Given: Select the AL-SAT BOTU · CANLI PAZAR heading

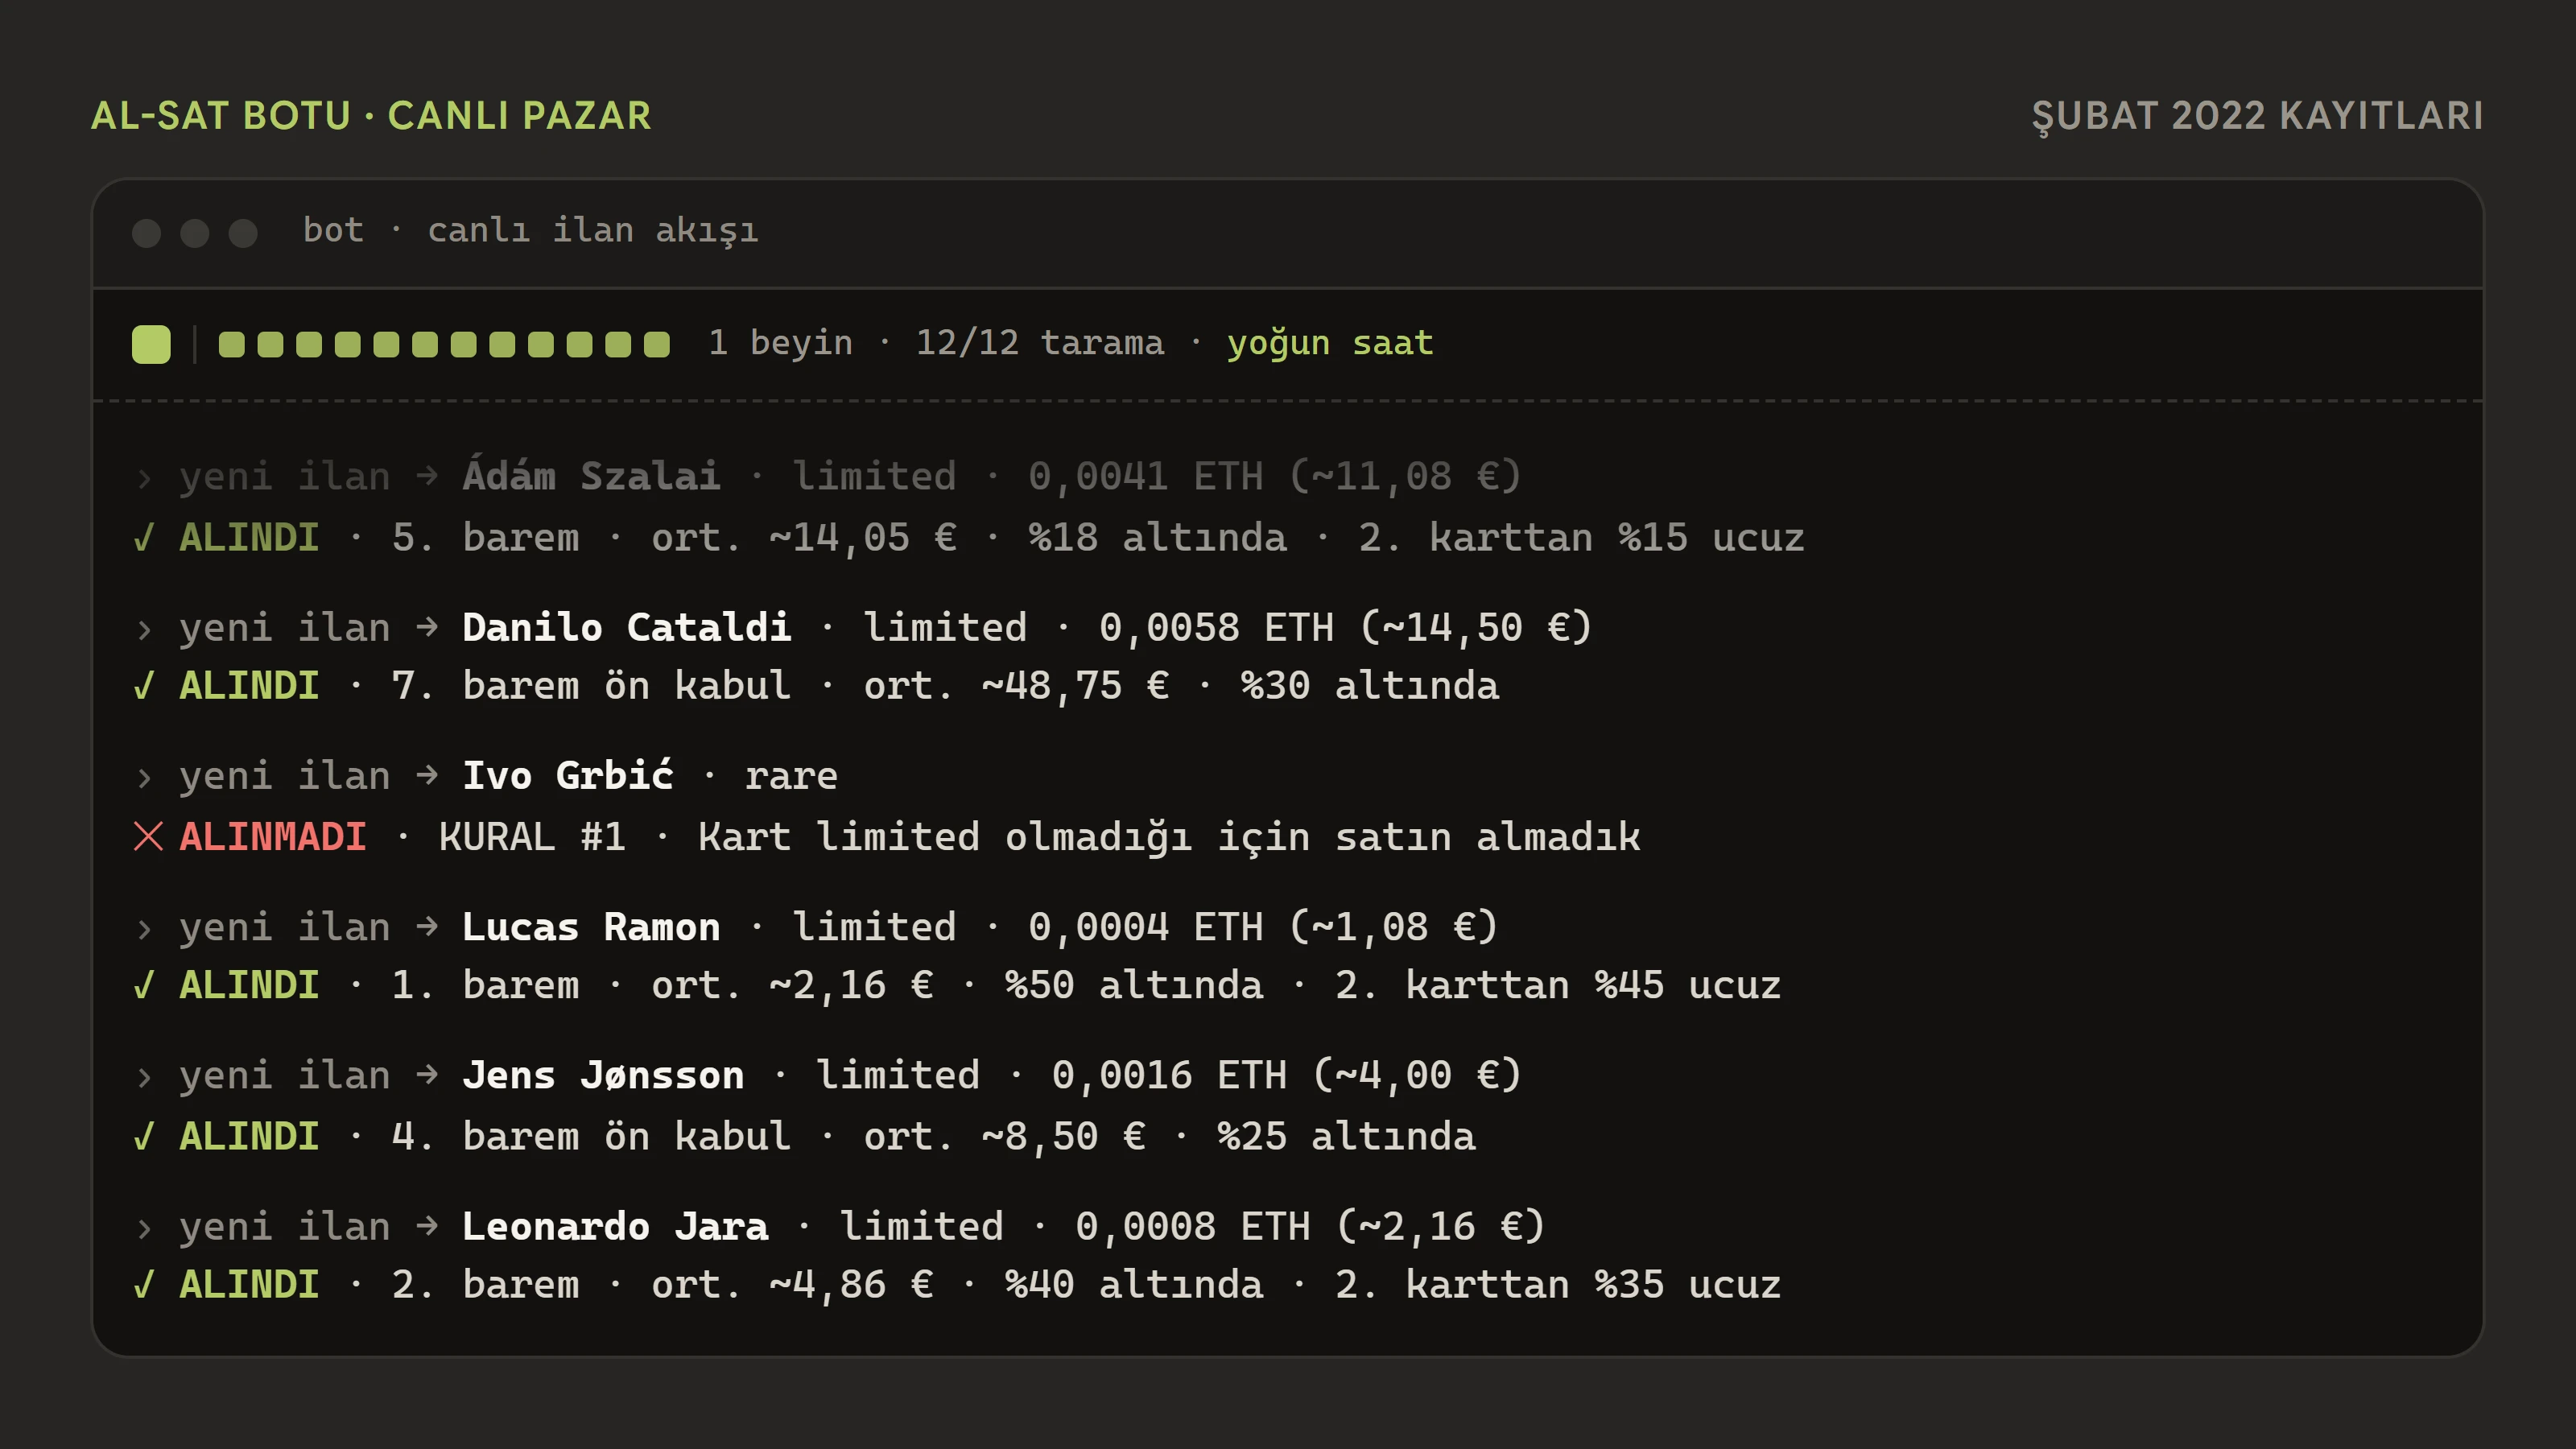Looking at the screenshot, I should point(371,116).
